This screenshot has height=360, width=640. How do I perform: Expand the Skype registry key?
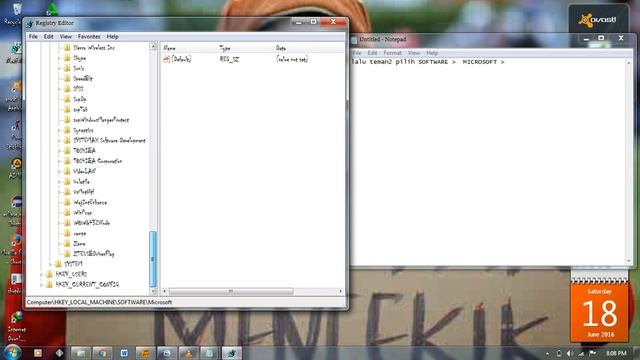[x=59, y=58]
